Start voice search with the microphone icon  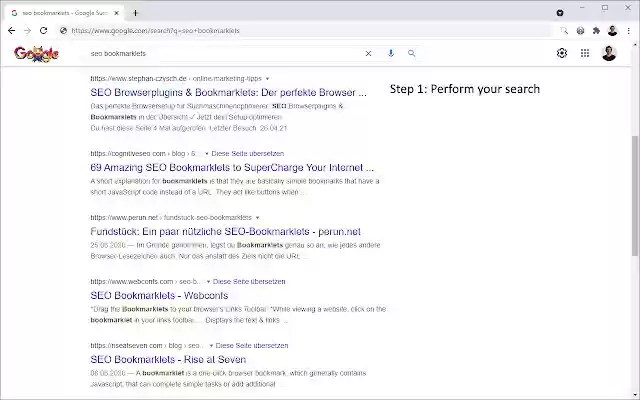coord(391,53)
